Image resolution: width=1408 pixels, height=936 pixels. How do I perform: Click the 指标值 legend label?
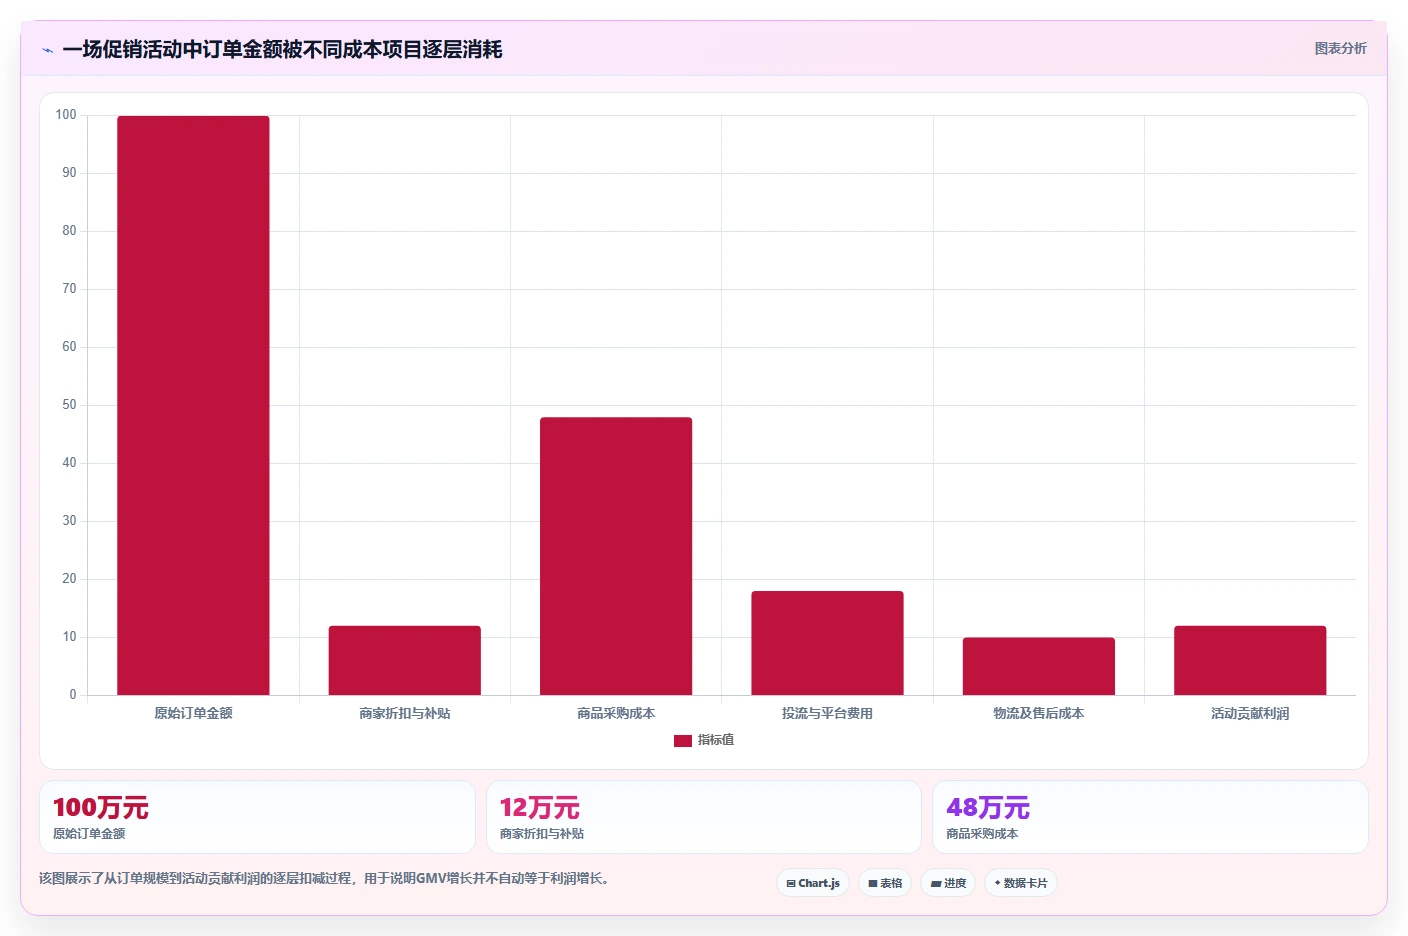pyautogui.click(x=716, y=740)
